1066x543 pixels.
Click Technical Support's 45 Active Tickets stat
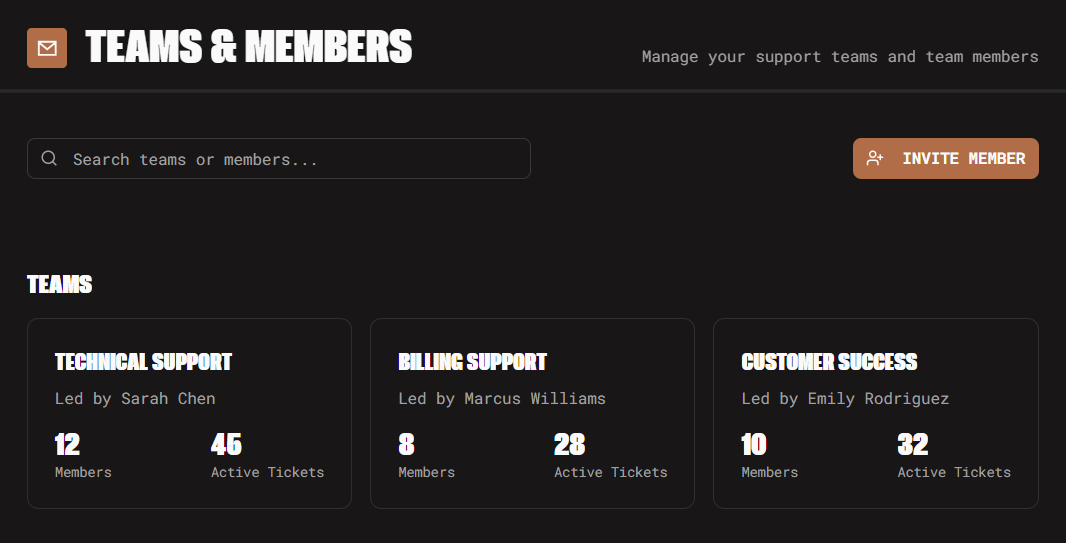click(267, 455)
